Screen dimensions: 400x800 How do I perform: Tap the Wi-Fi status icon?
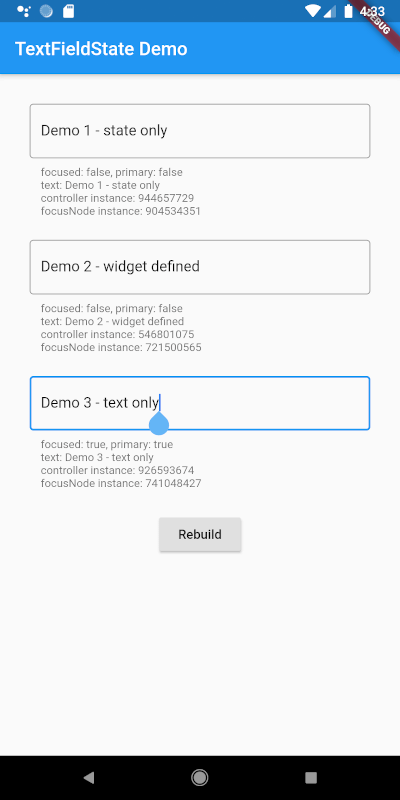coord(313,11)
